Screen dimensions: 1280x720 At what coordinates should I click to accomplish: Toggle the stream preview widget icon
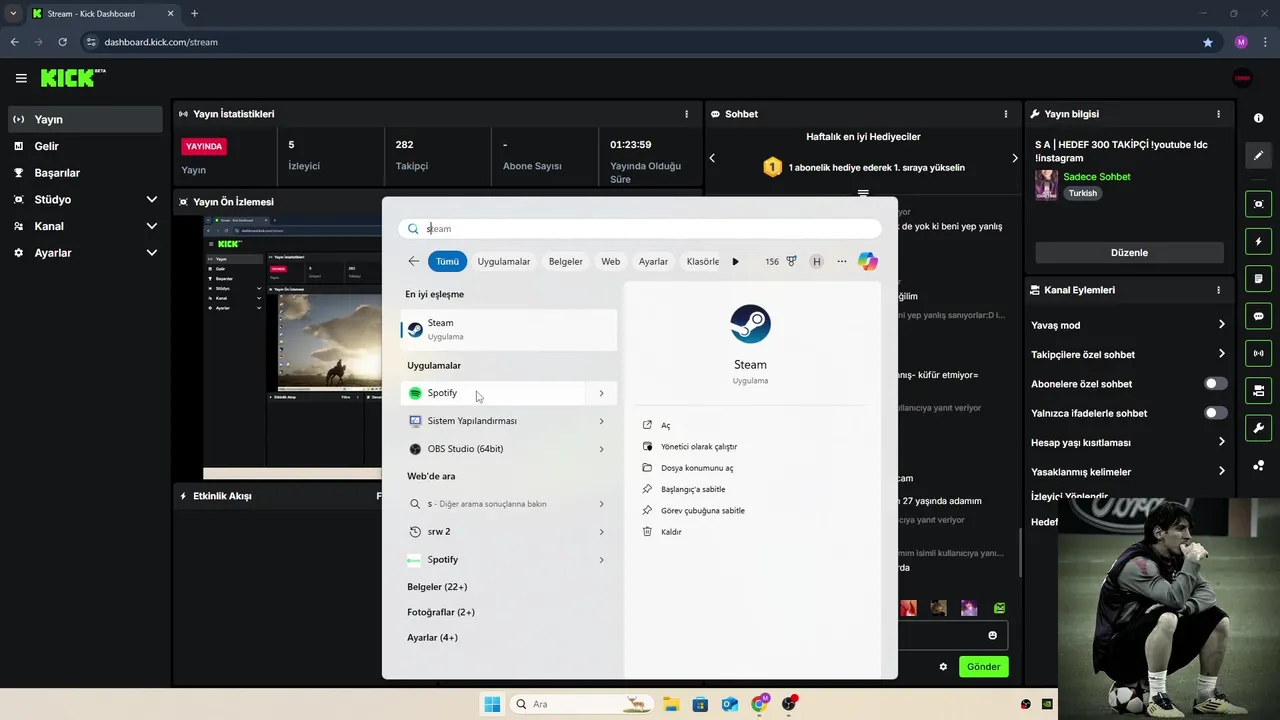(x=1258, y=204)
